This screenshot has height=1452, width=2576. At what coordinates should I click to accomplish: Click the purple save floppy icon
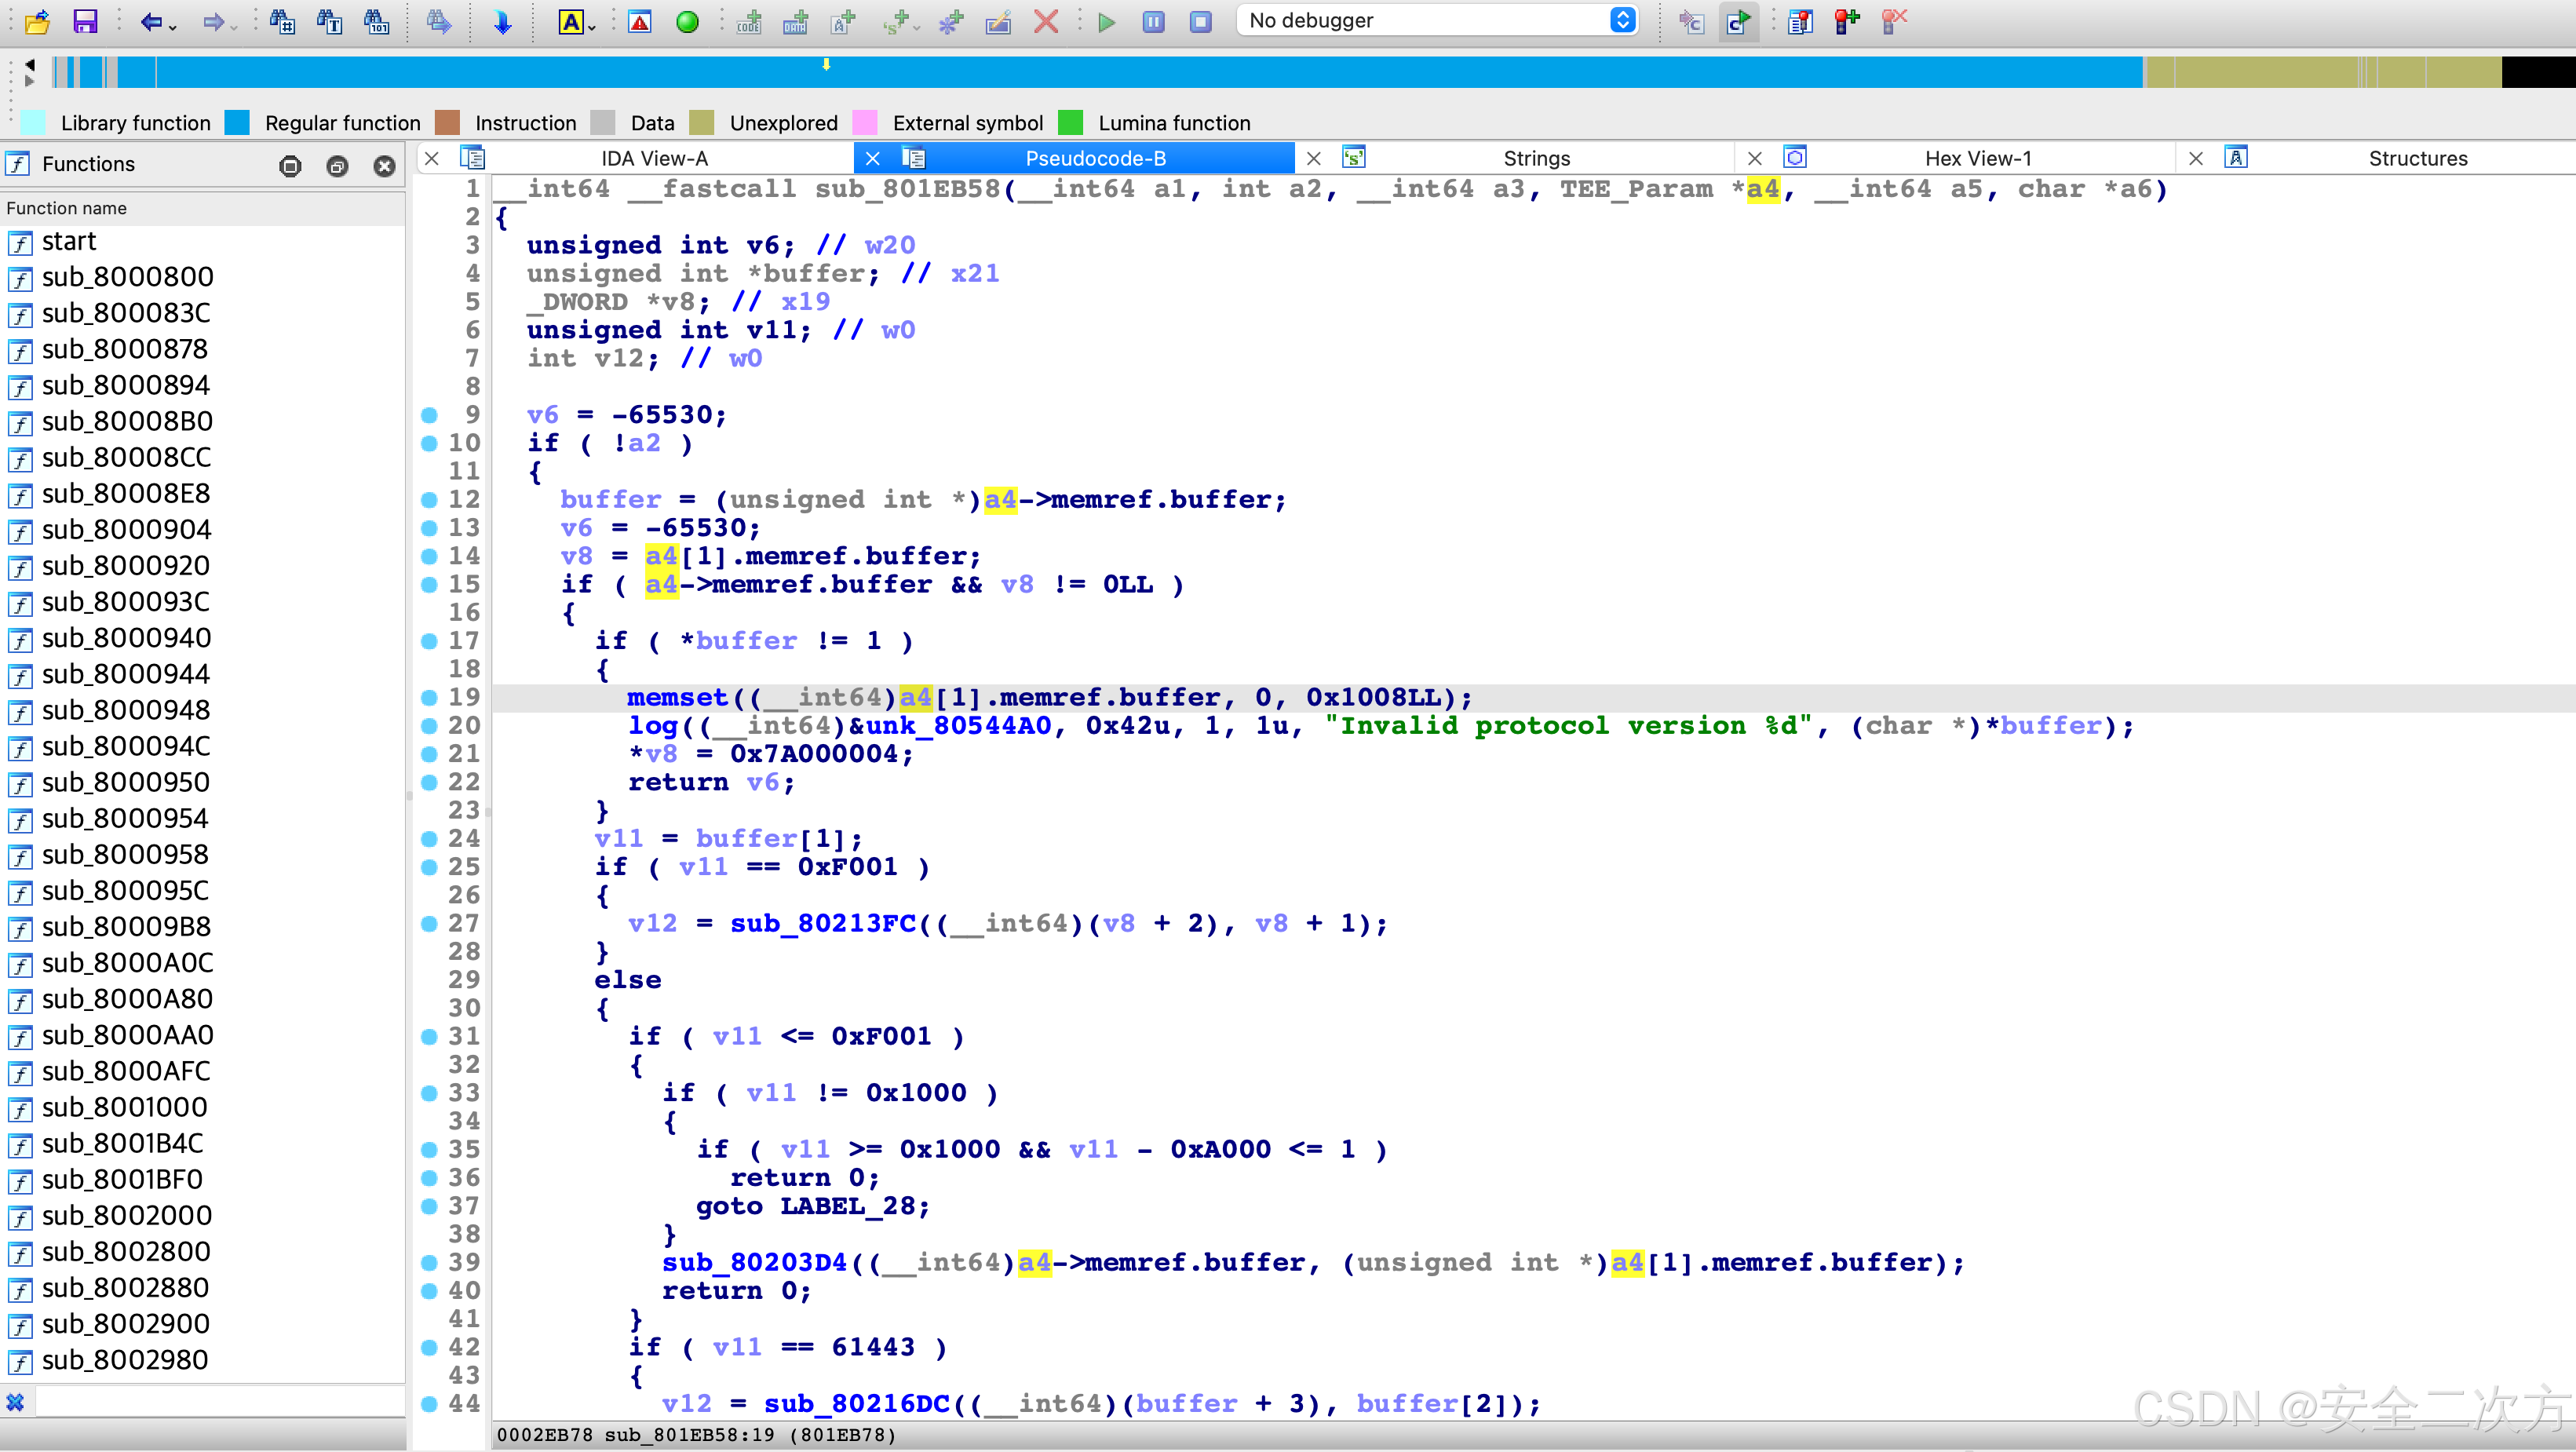[x=86, y=21]
